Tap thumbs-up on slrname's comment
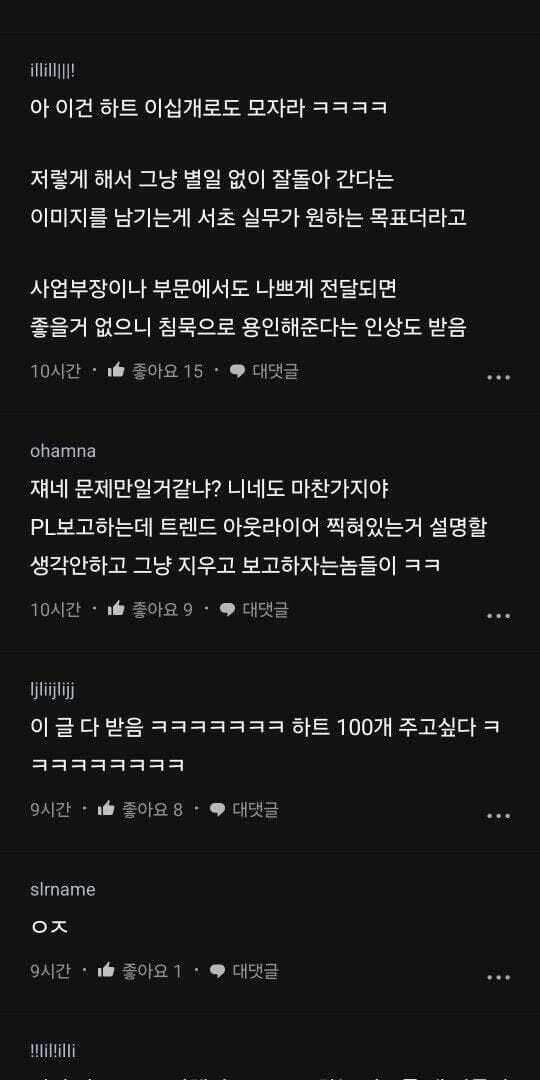The image size is (540, 1080). [106, 971]
